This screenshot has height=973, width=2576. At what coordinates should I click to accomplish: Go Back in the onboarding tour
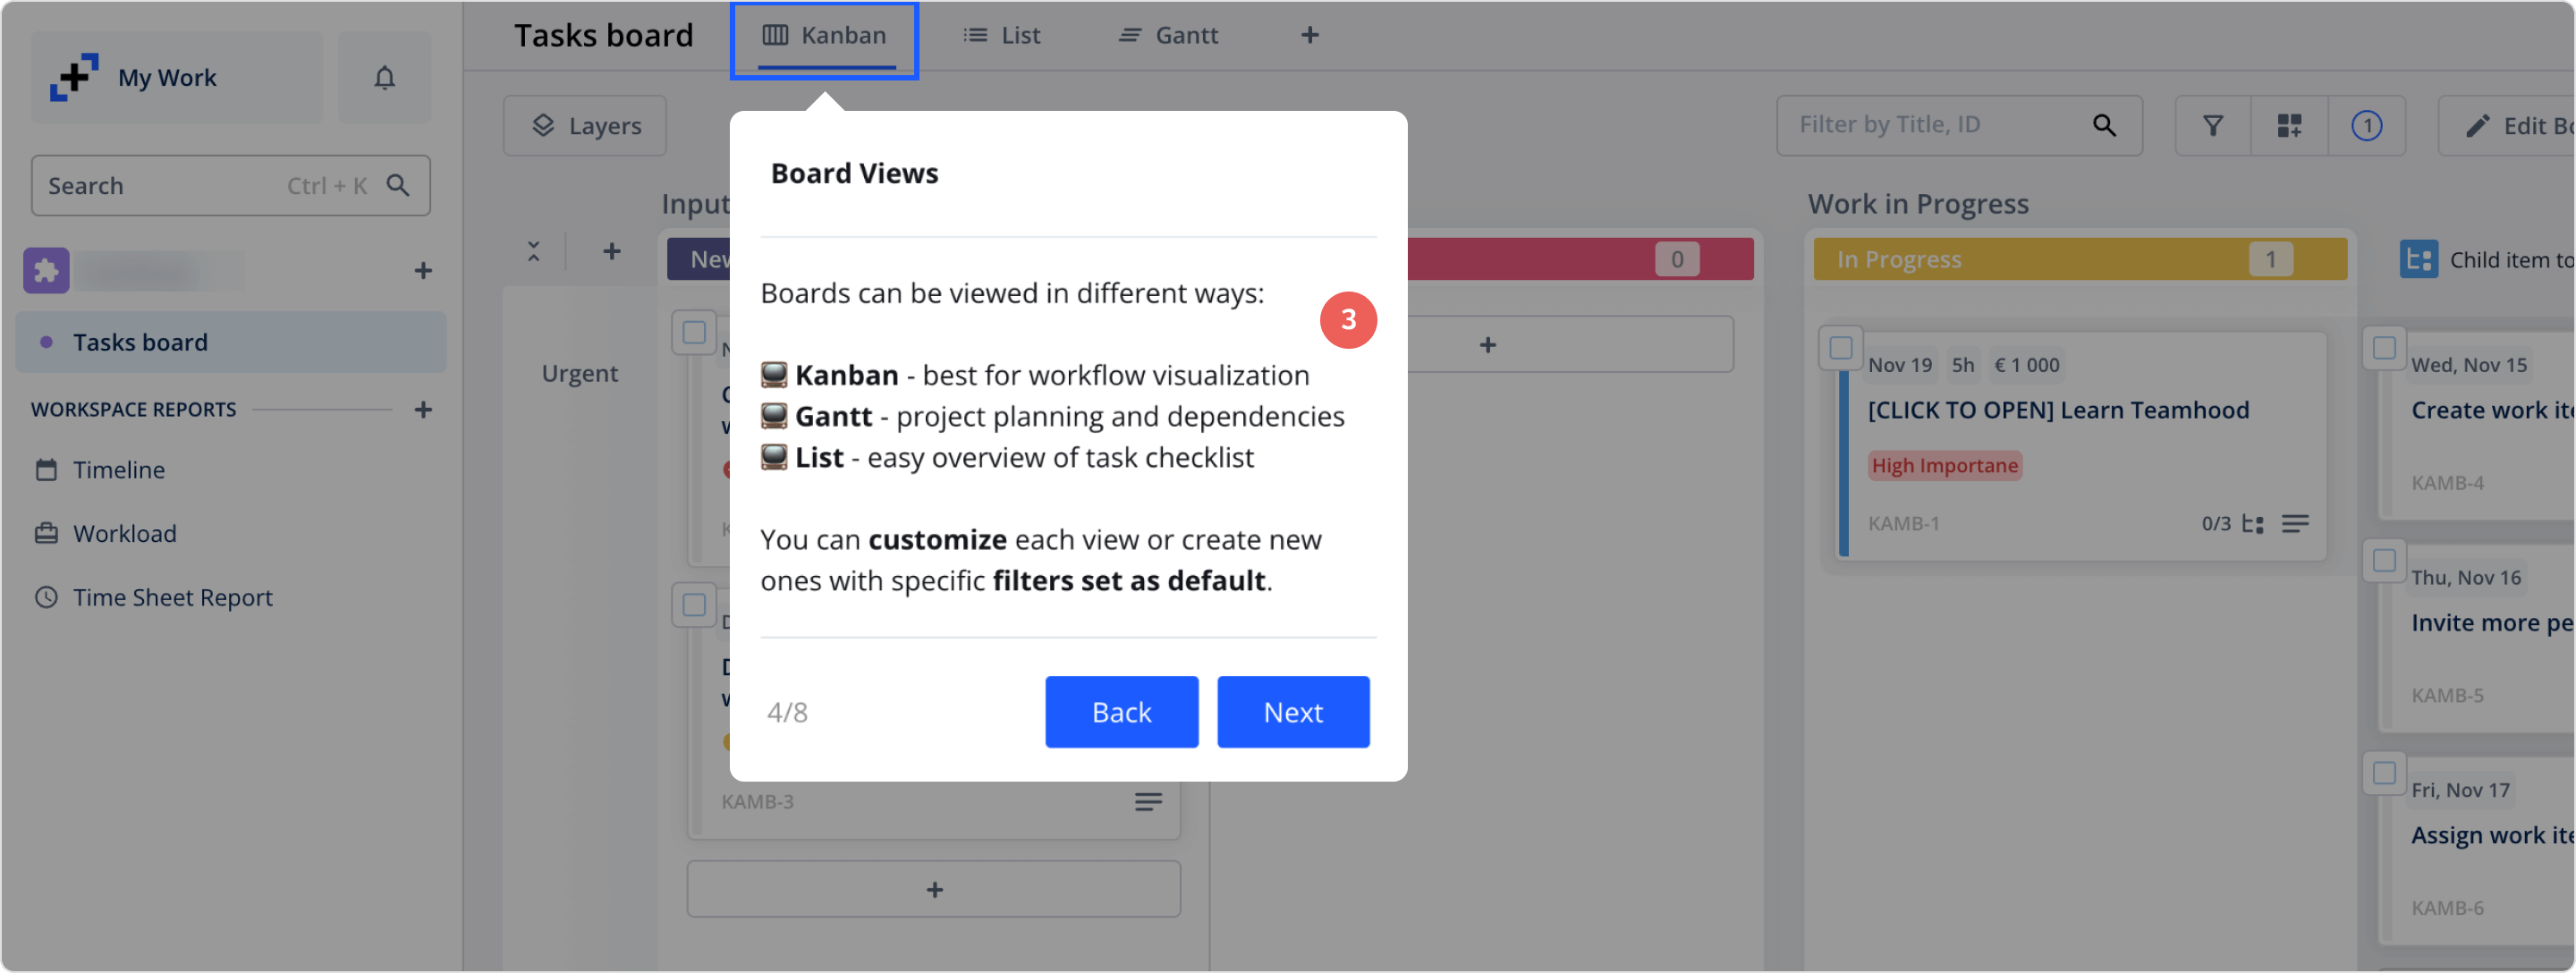pyautogui.click(x=1121, y=712)
